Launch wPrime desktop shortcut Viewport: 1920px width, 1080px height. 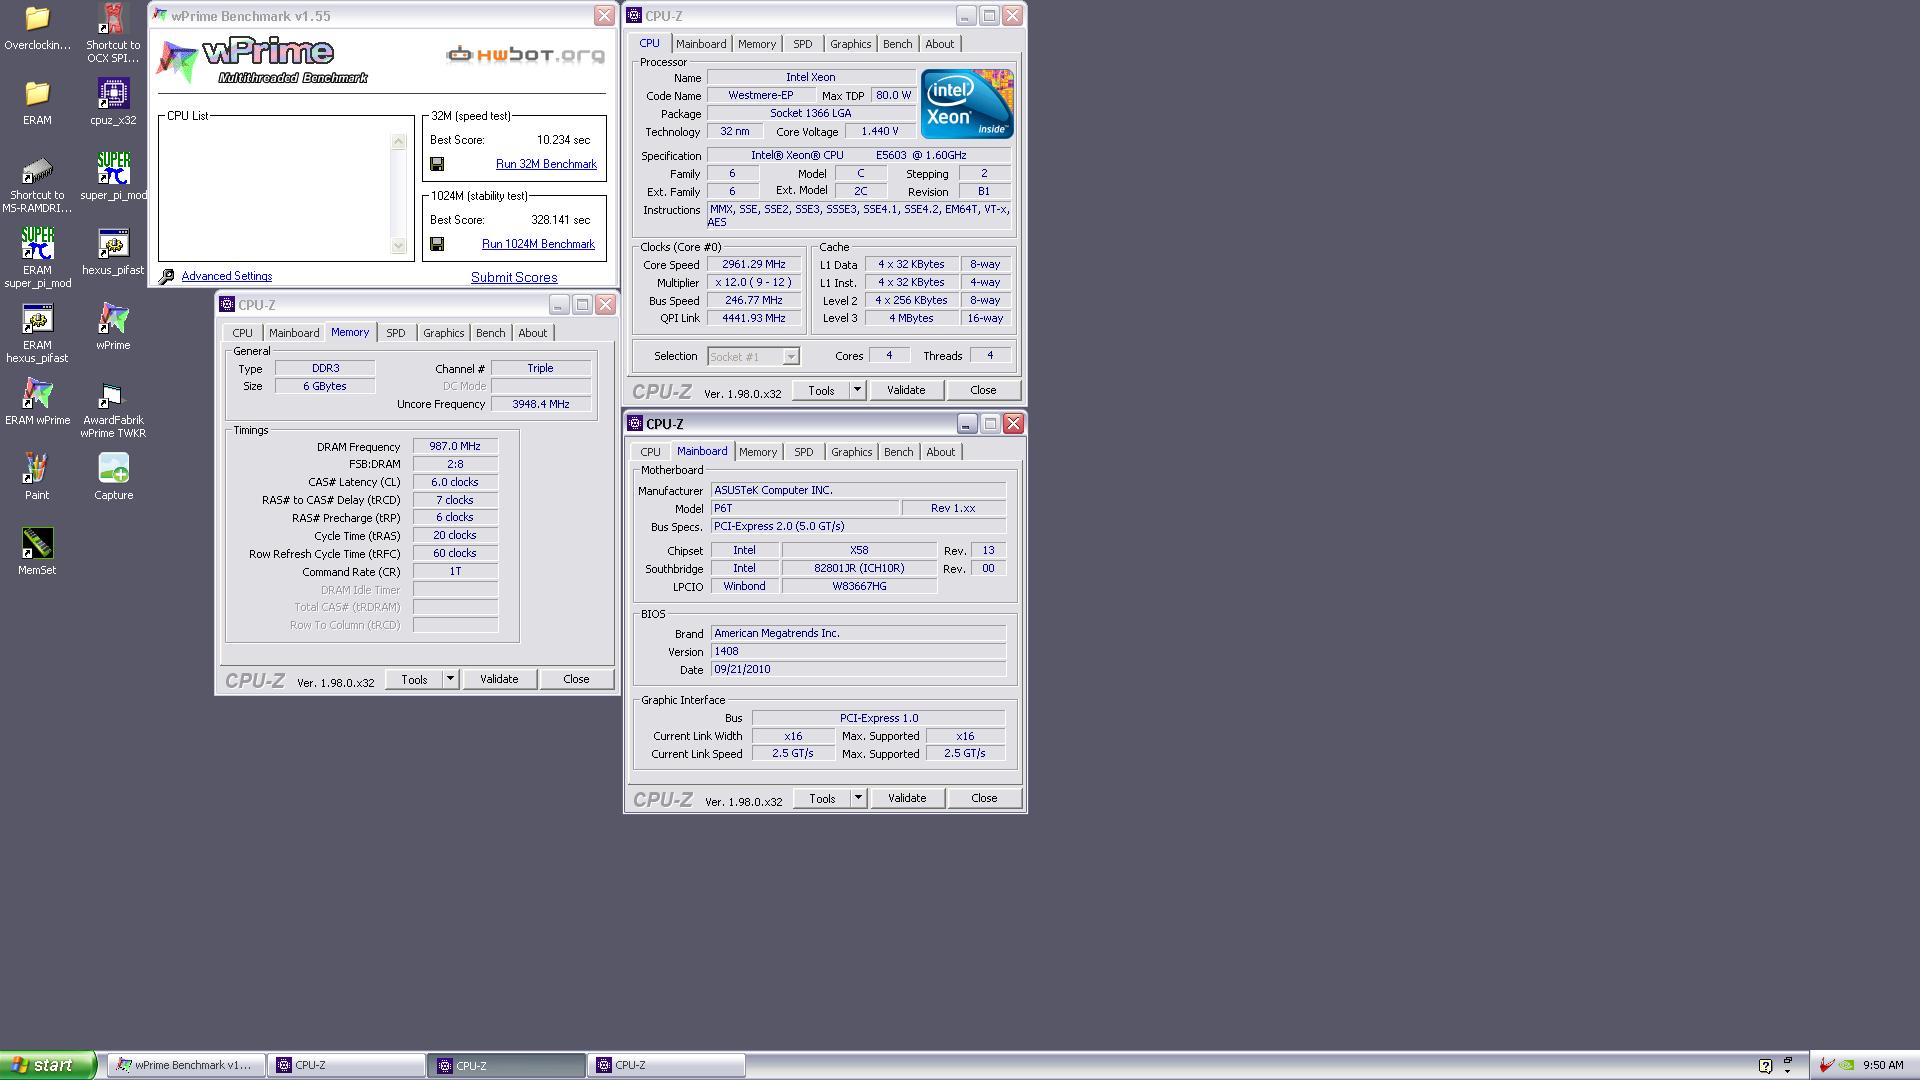pyautogui.click(x=113, y=327)
